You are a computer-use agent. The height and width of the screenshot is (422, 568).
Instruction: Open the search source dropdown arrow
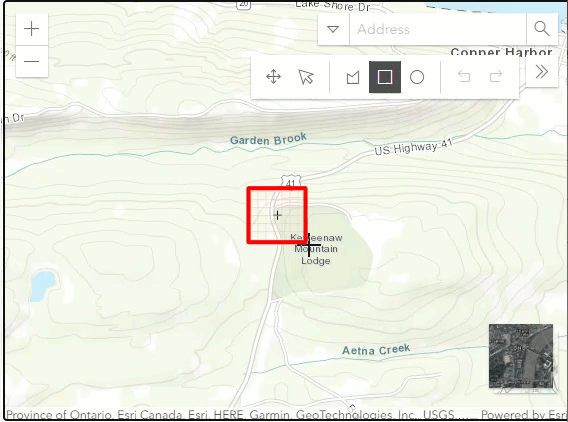[x=333, y=29]
